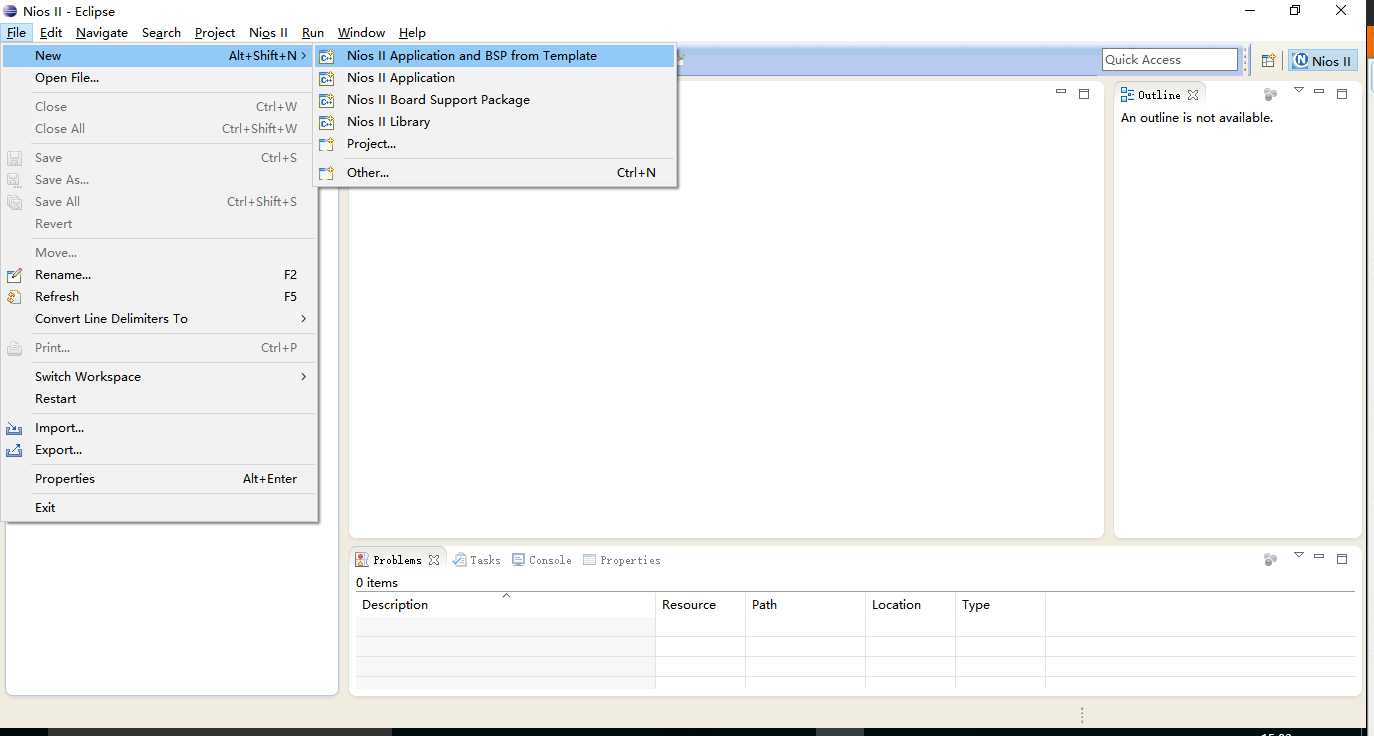The height and width of the screenshot is (736, 1374).
Task: Open the Problems view menu triangle
Action: pos(1299,556)
